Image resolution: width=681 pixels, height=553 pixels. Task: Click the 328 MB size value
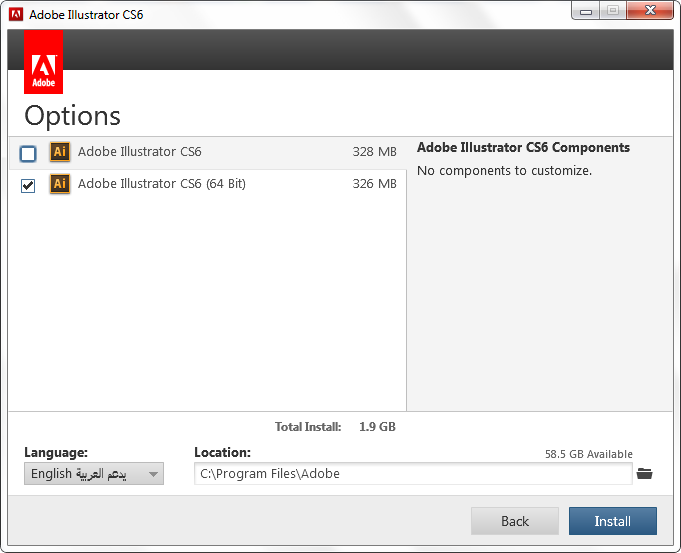pyautogui.click(x=374, y=153)
